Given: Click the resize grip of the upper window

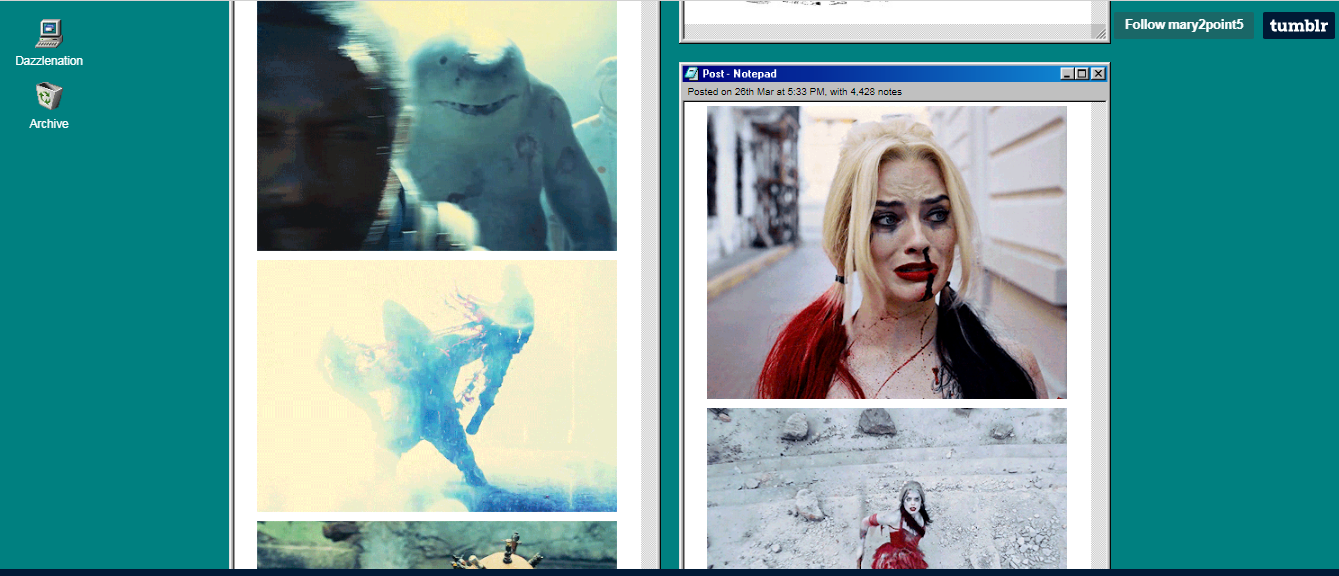Looking at the screenshot, I should click(x=1100, y=33).
